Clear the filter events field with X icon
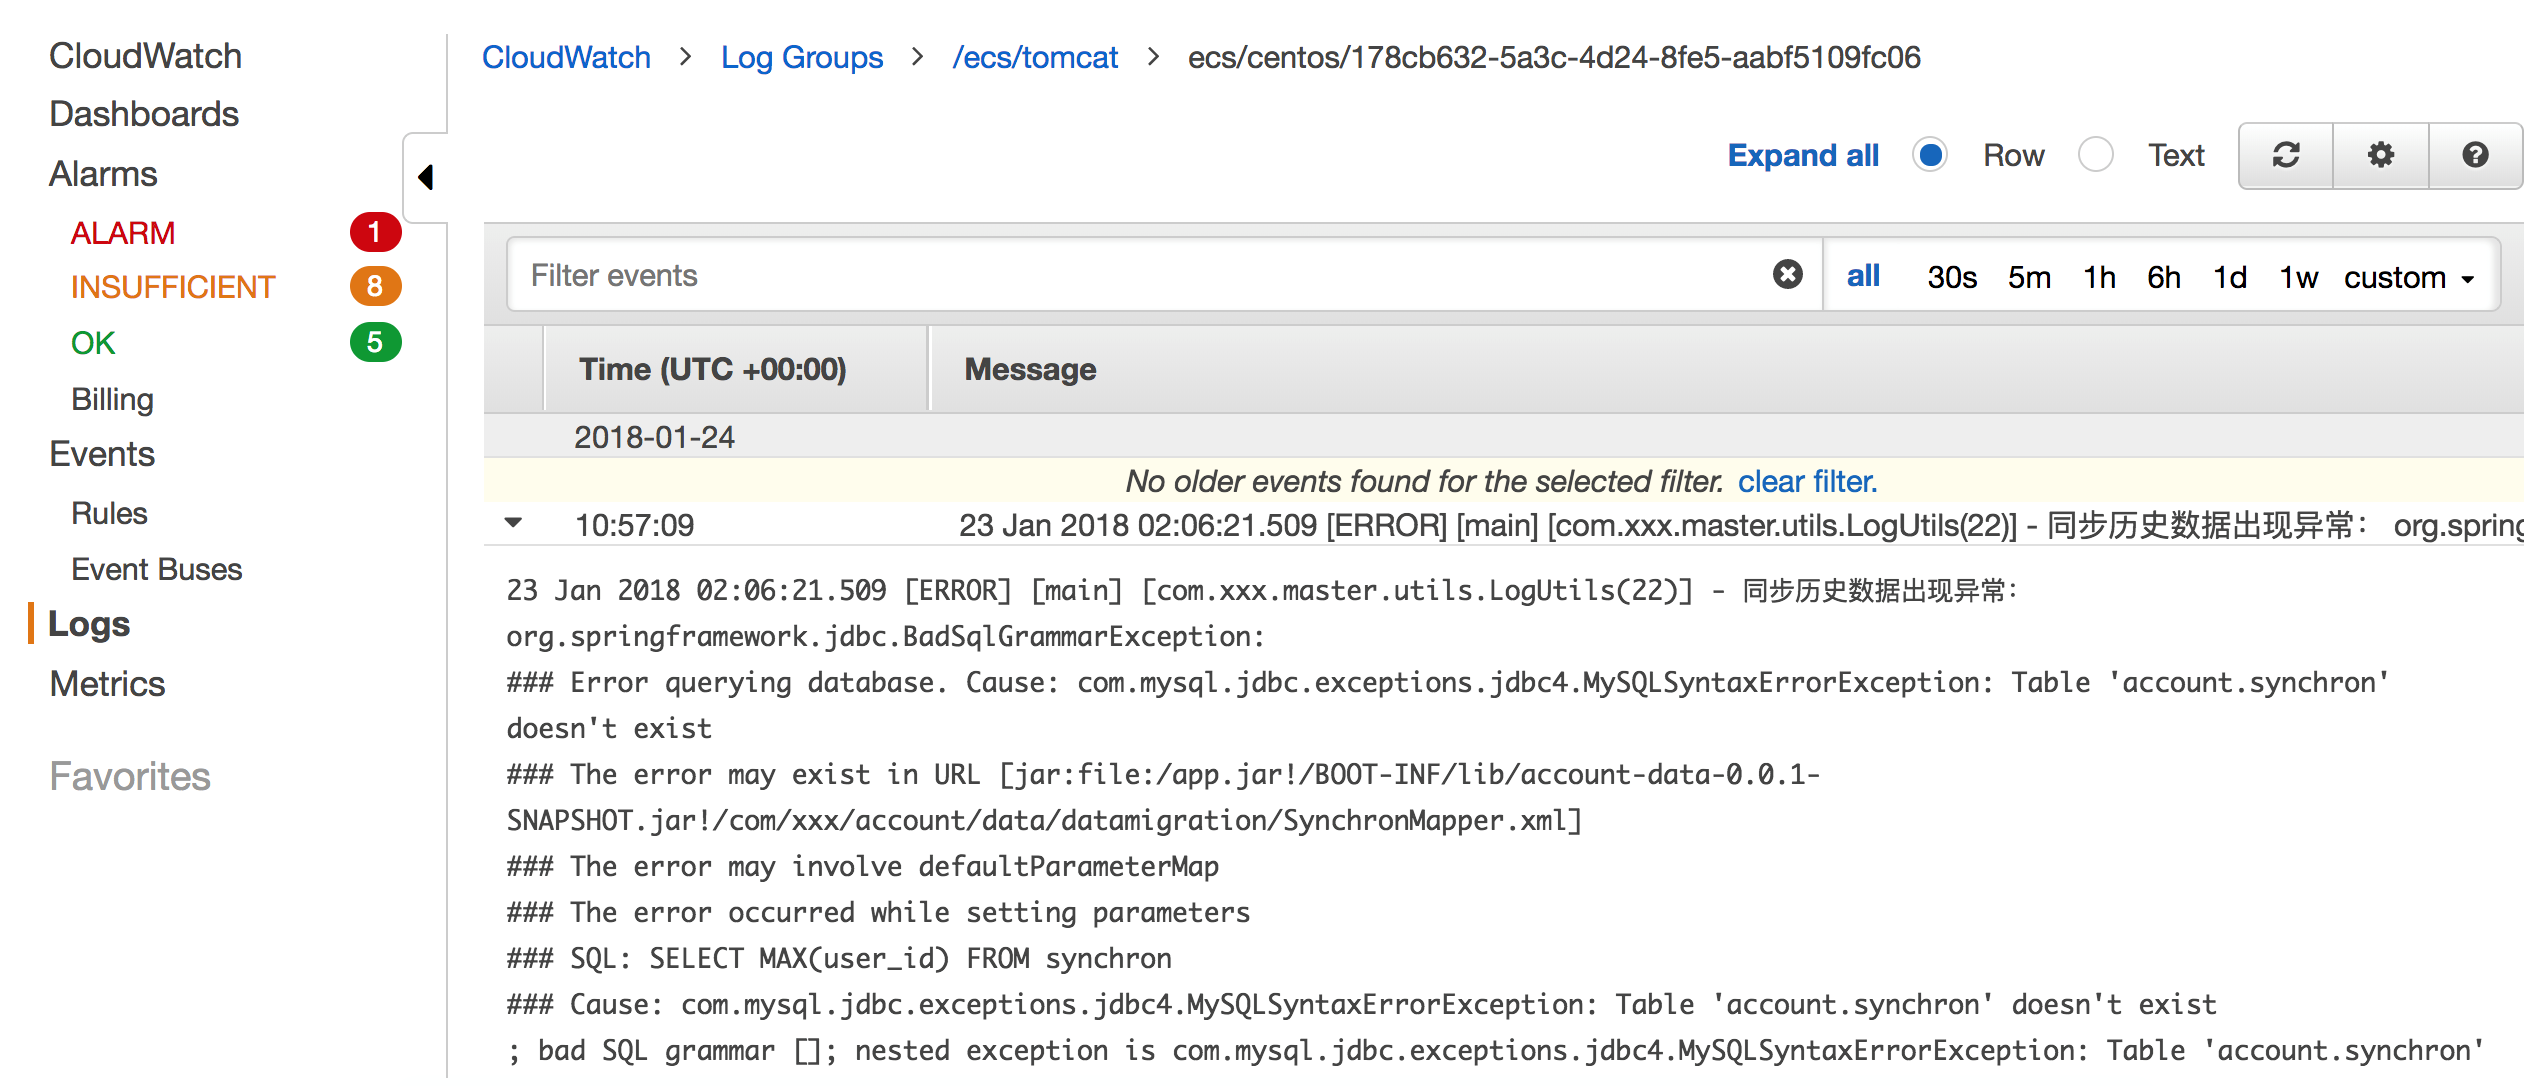2544x1086 pixels. [1787, 274]
